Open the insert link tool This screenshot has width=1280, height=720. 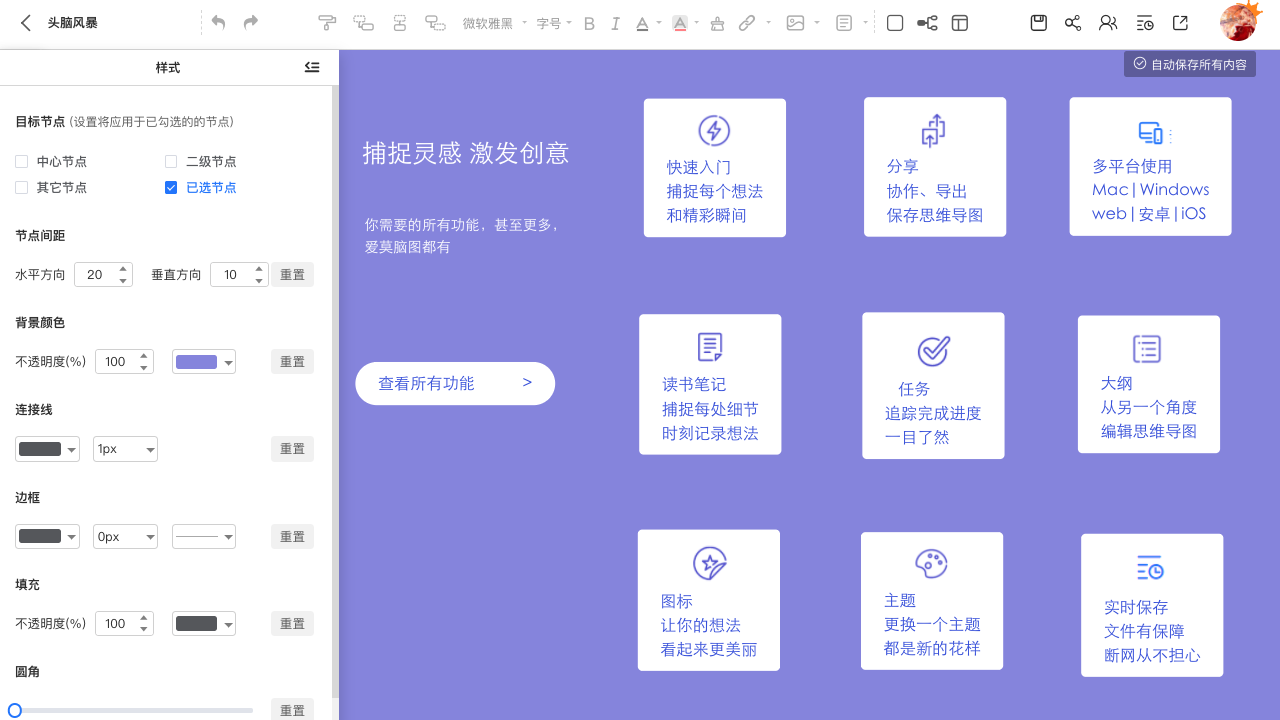(x=749, y=22)
